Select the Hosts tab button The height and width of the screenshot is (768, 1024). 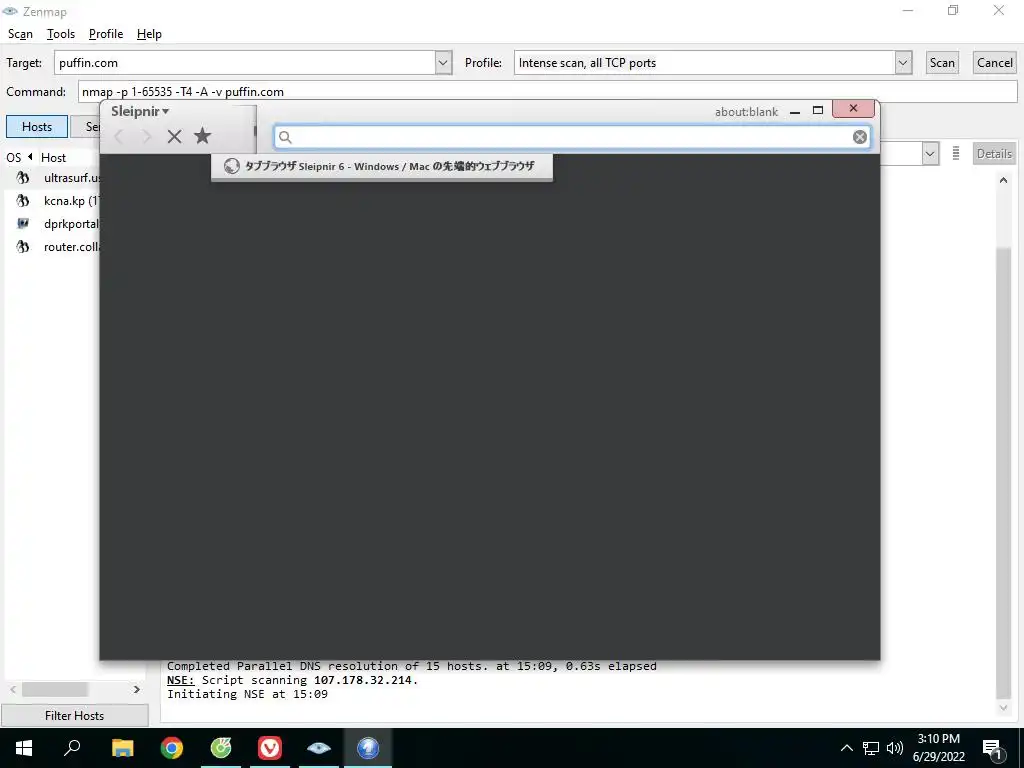coord(37,127)
